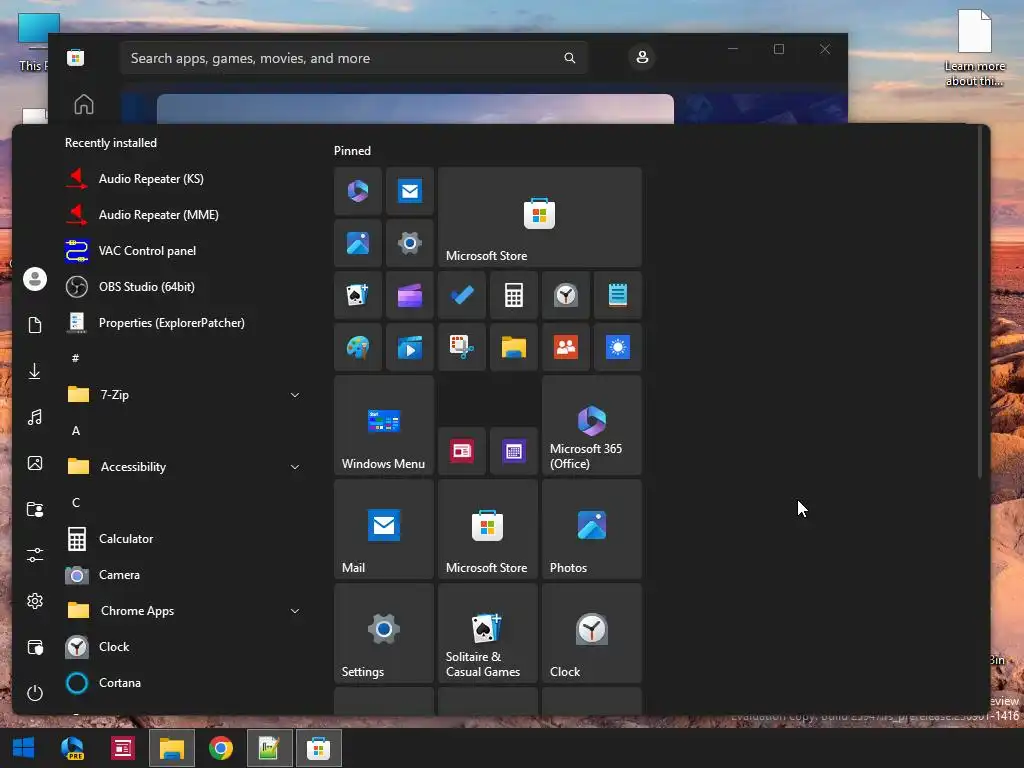Open the tile labeled Clock
This screenshot has width=1024, height=768.
(592, 633)
